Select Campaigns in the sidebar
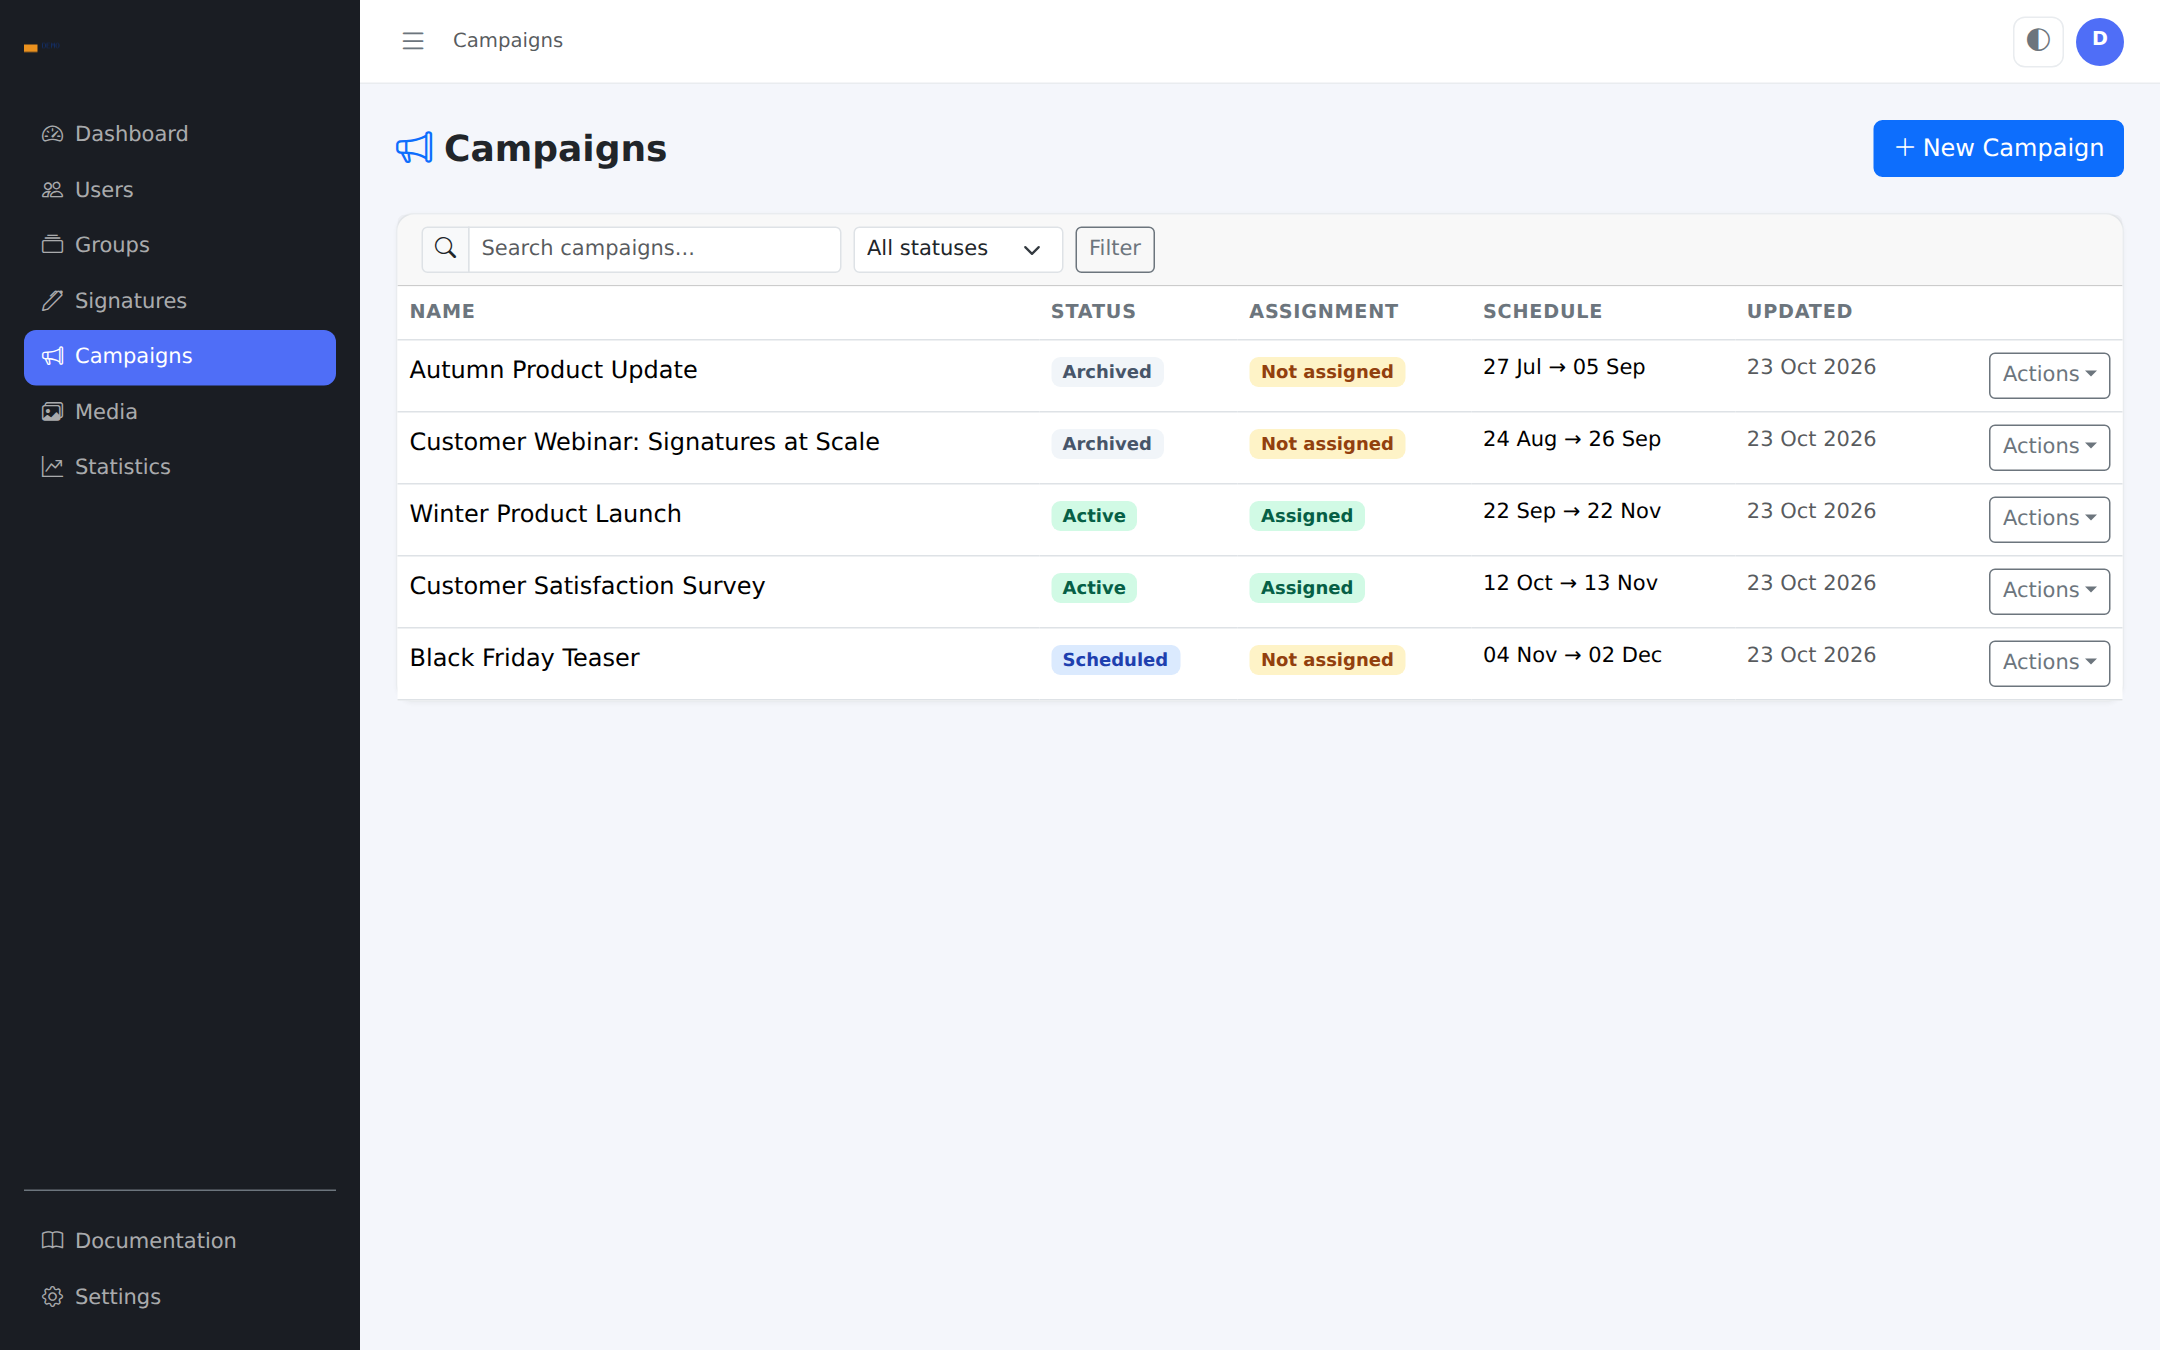 tap(180, 357)
